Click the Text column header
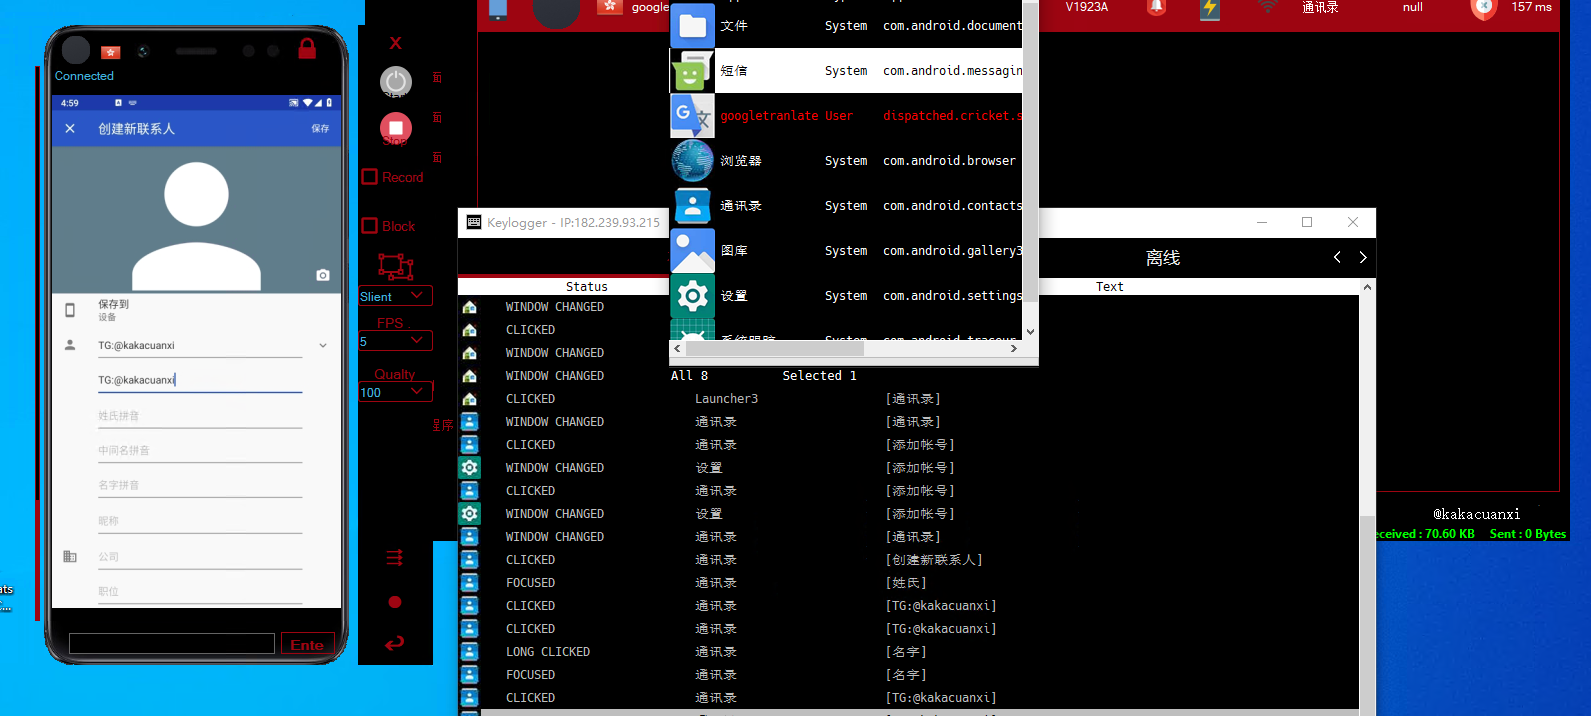Viewport: 1591px width, 716px height. (x=1109, y=286)
